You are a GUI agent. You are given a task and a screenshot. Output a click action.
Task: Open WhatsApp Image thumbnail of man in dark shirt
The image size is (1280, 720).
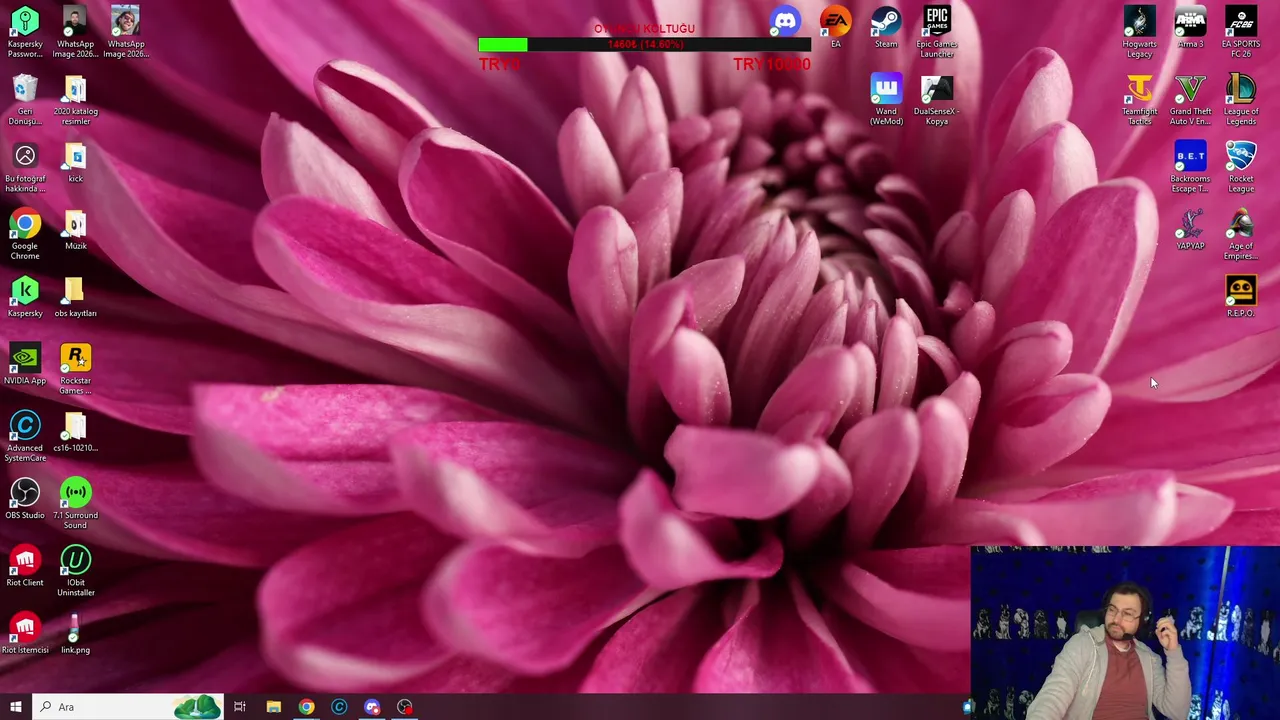(x=75, y=31)
